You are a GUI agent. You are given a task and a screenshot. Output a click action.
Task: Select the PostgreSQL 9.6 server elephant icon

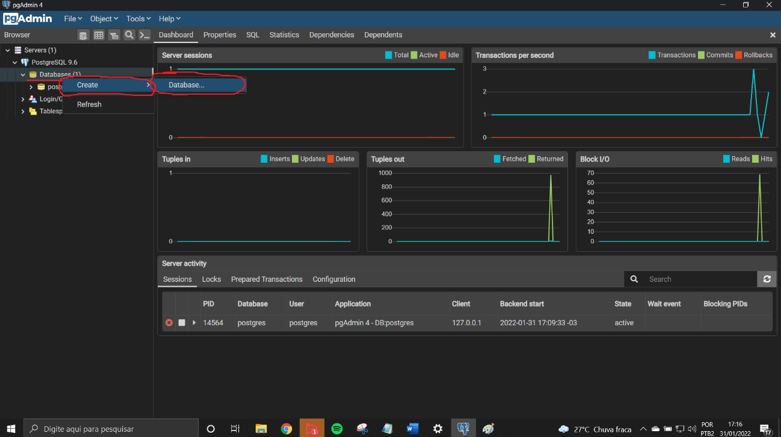coord(25,62)
